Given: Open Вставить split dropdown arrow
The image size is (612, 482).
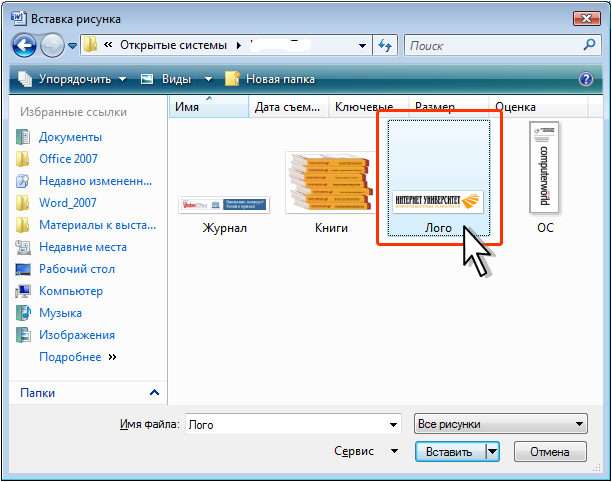Looking at the screenshot, I should click(x=493, y=452).
